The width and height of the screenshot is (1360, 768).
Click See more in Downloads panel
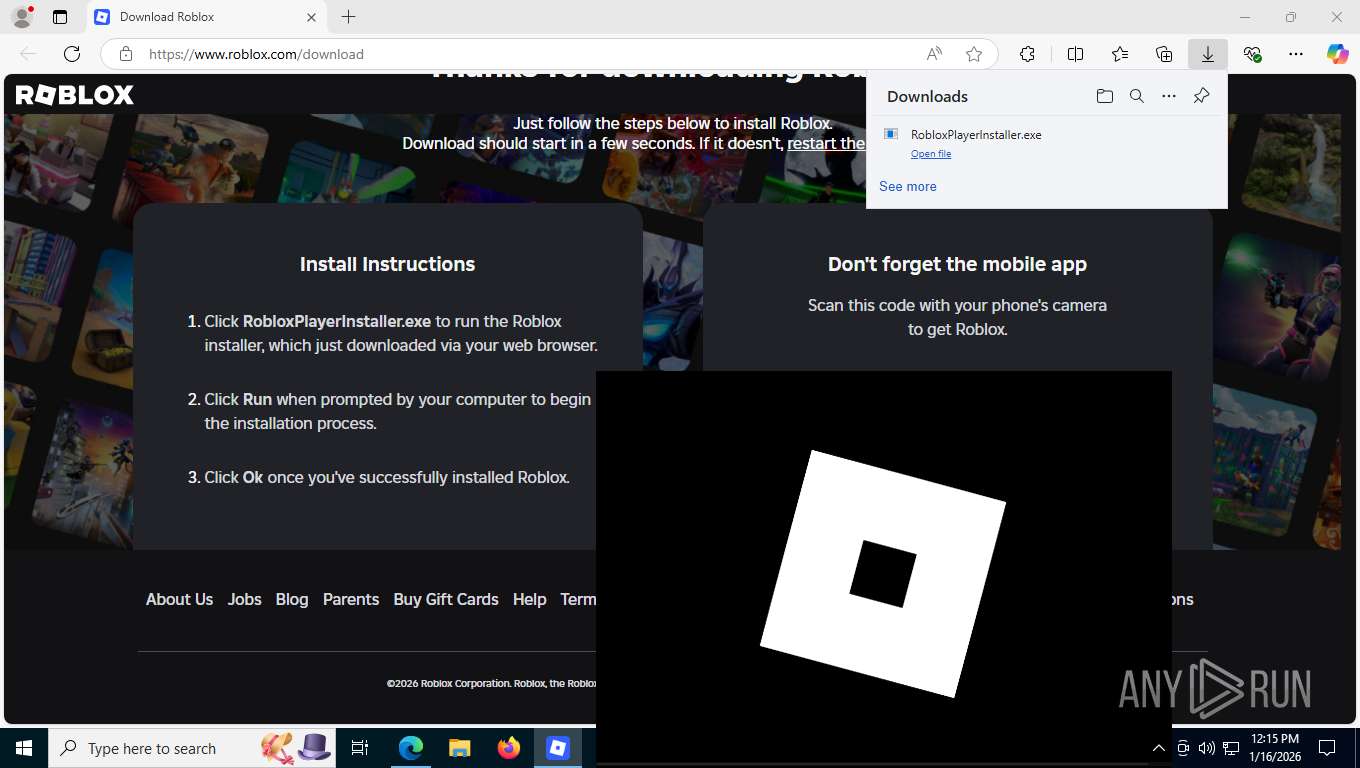(x=908, y=186)
